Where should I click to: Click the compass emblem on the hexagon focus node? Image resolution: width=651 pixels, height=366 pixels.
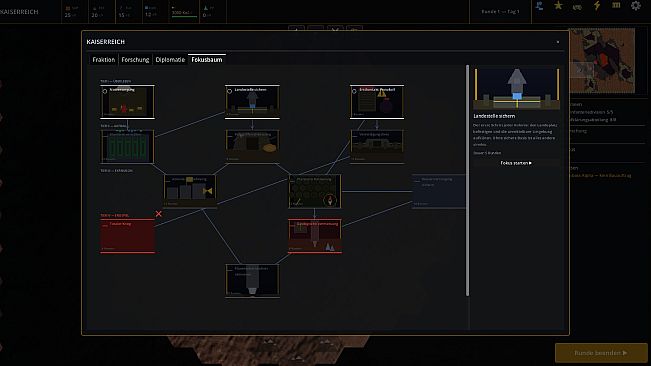[x=330, y=200]
